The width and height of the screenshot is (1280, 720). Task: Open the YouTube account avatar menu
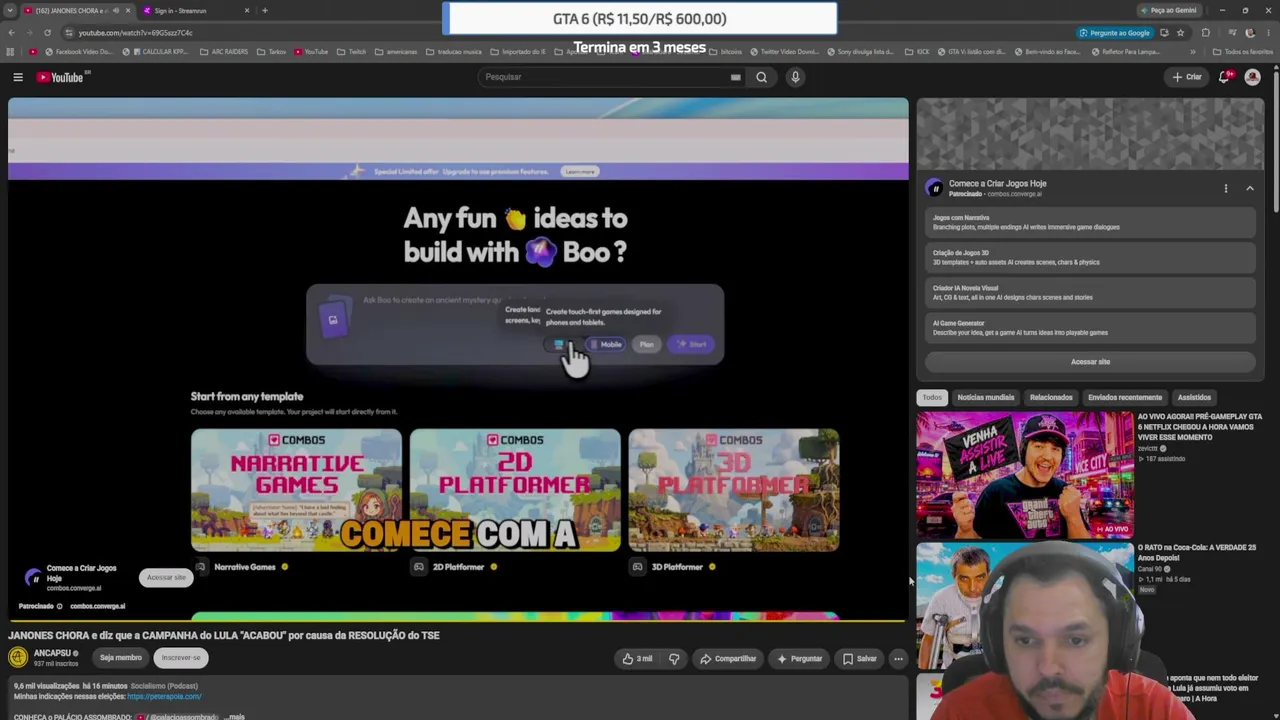coord(1252,77)
